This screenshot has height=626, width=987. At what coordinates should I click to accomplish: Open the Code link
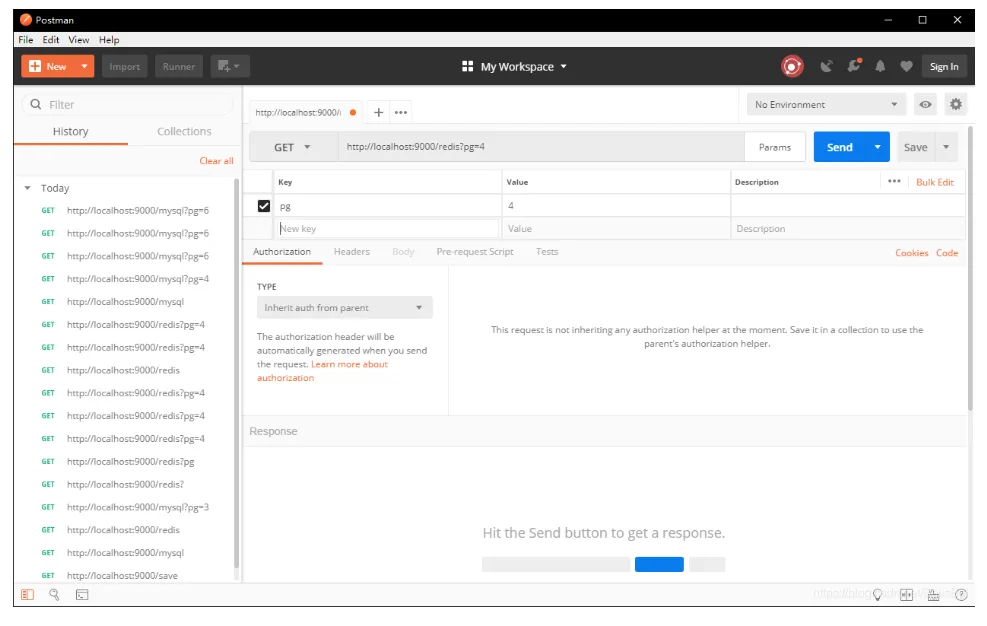click(947, 253)
